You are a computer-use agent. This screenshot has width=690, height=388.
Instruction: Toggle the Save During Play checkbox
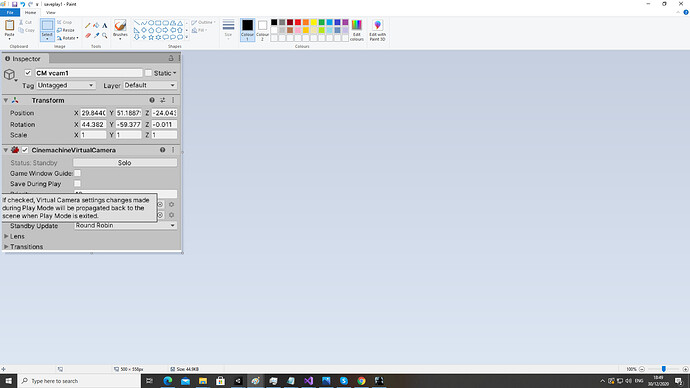pyautogui.click(x=77, y=183)
